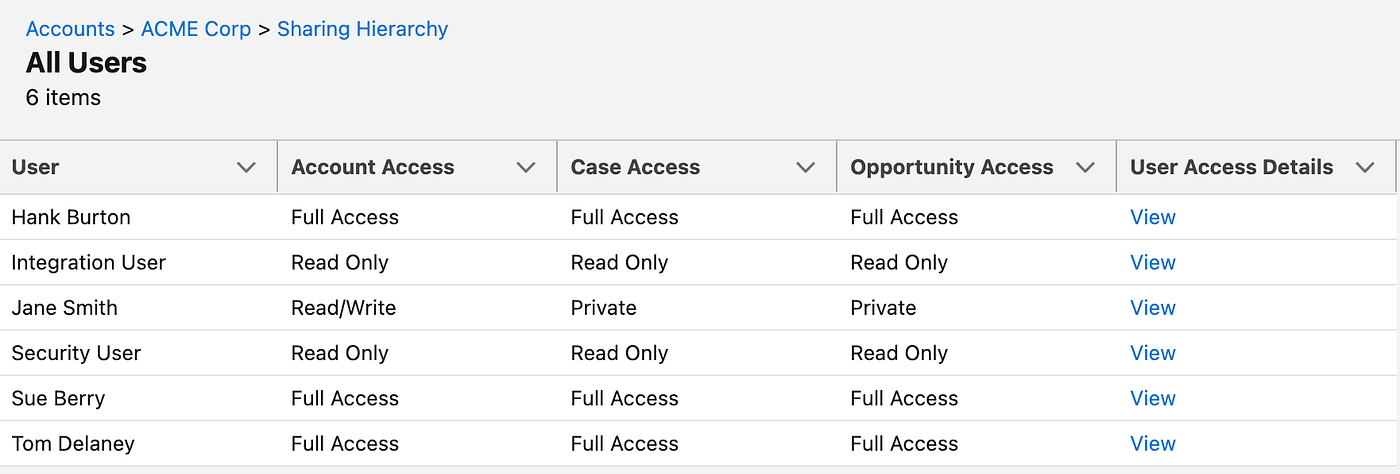The image size is (1400, 474).
Task: Click the Sharing Hierarchy breadcrumb link
Action: (362, 29)
